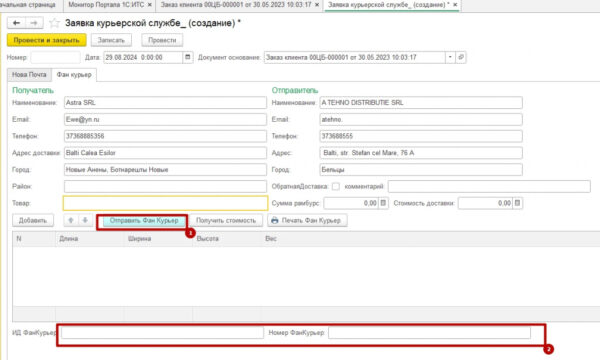Click the Получить стоимость button
The width and height of the screenshot is (600, 360).
click(x=226, y=220)
